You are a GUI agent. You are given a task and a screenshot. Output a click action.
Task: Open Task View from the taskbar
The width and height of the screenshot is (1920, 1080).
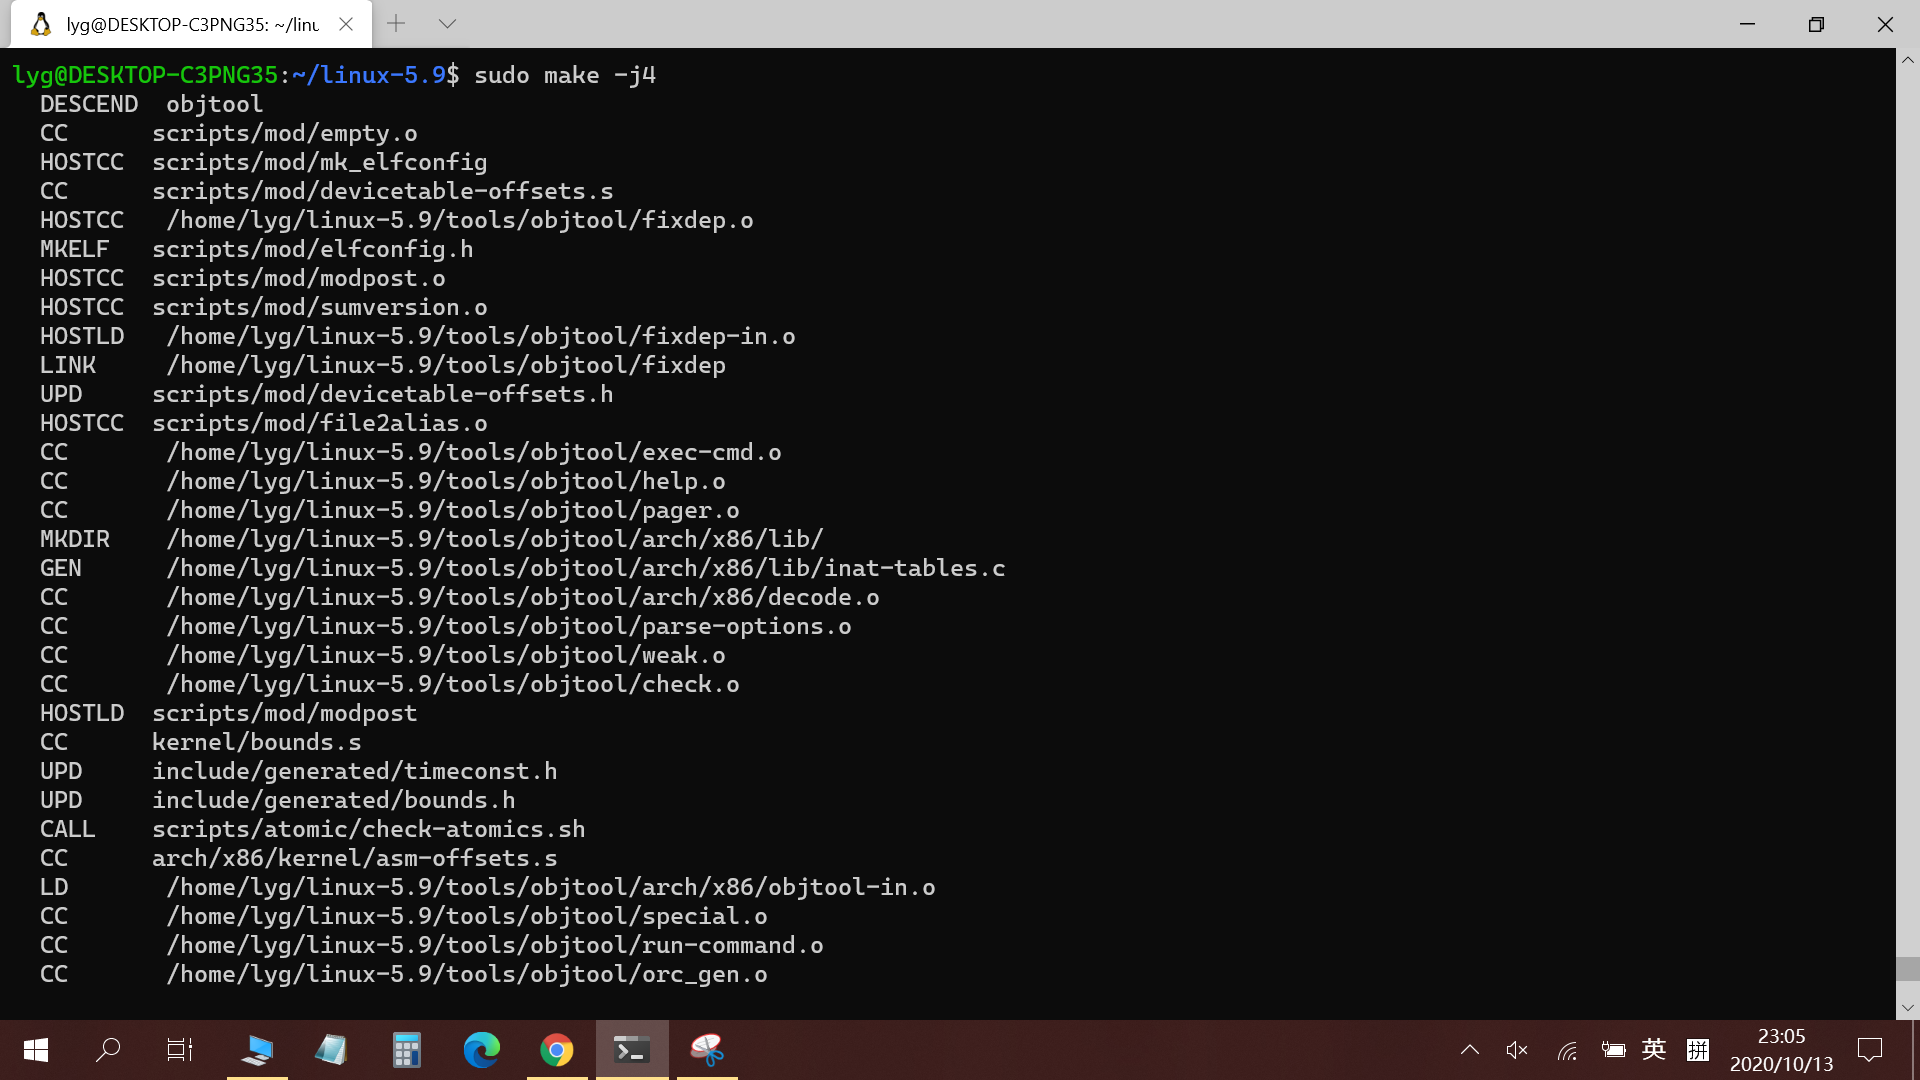tap(180, 1050)
